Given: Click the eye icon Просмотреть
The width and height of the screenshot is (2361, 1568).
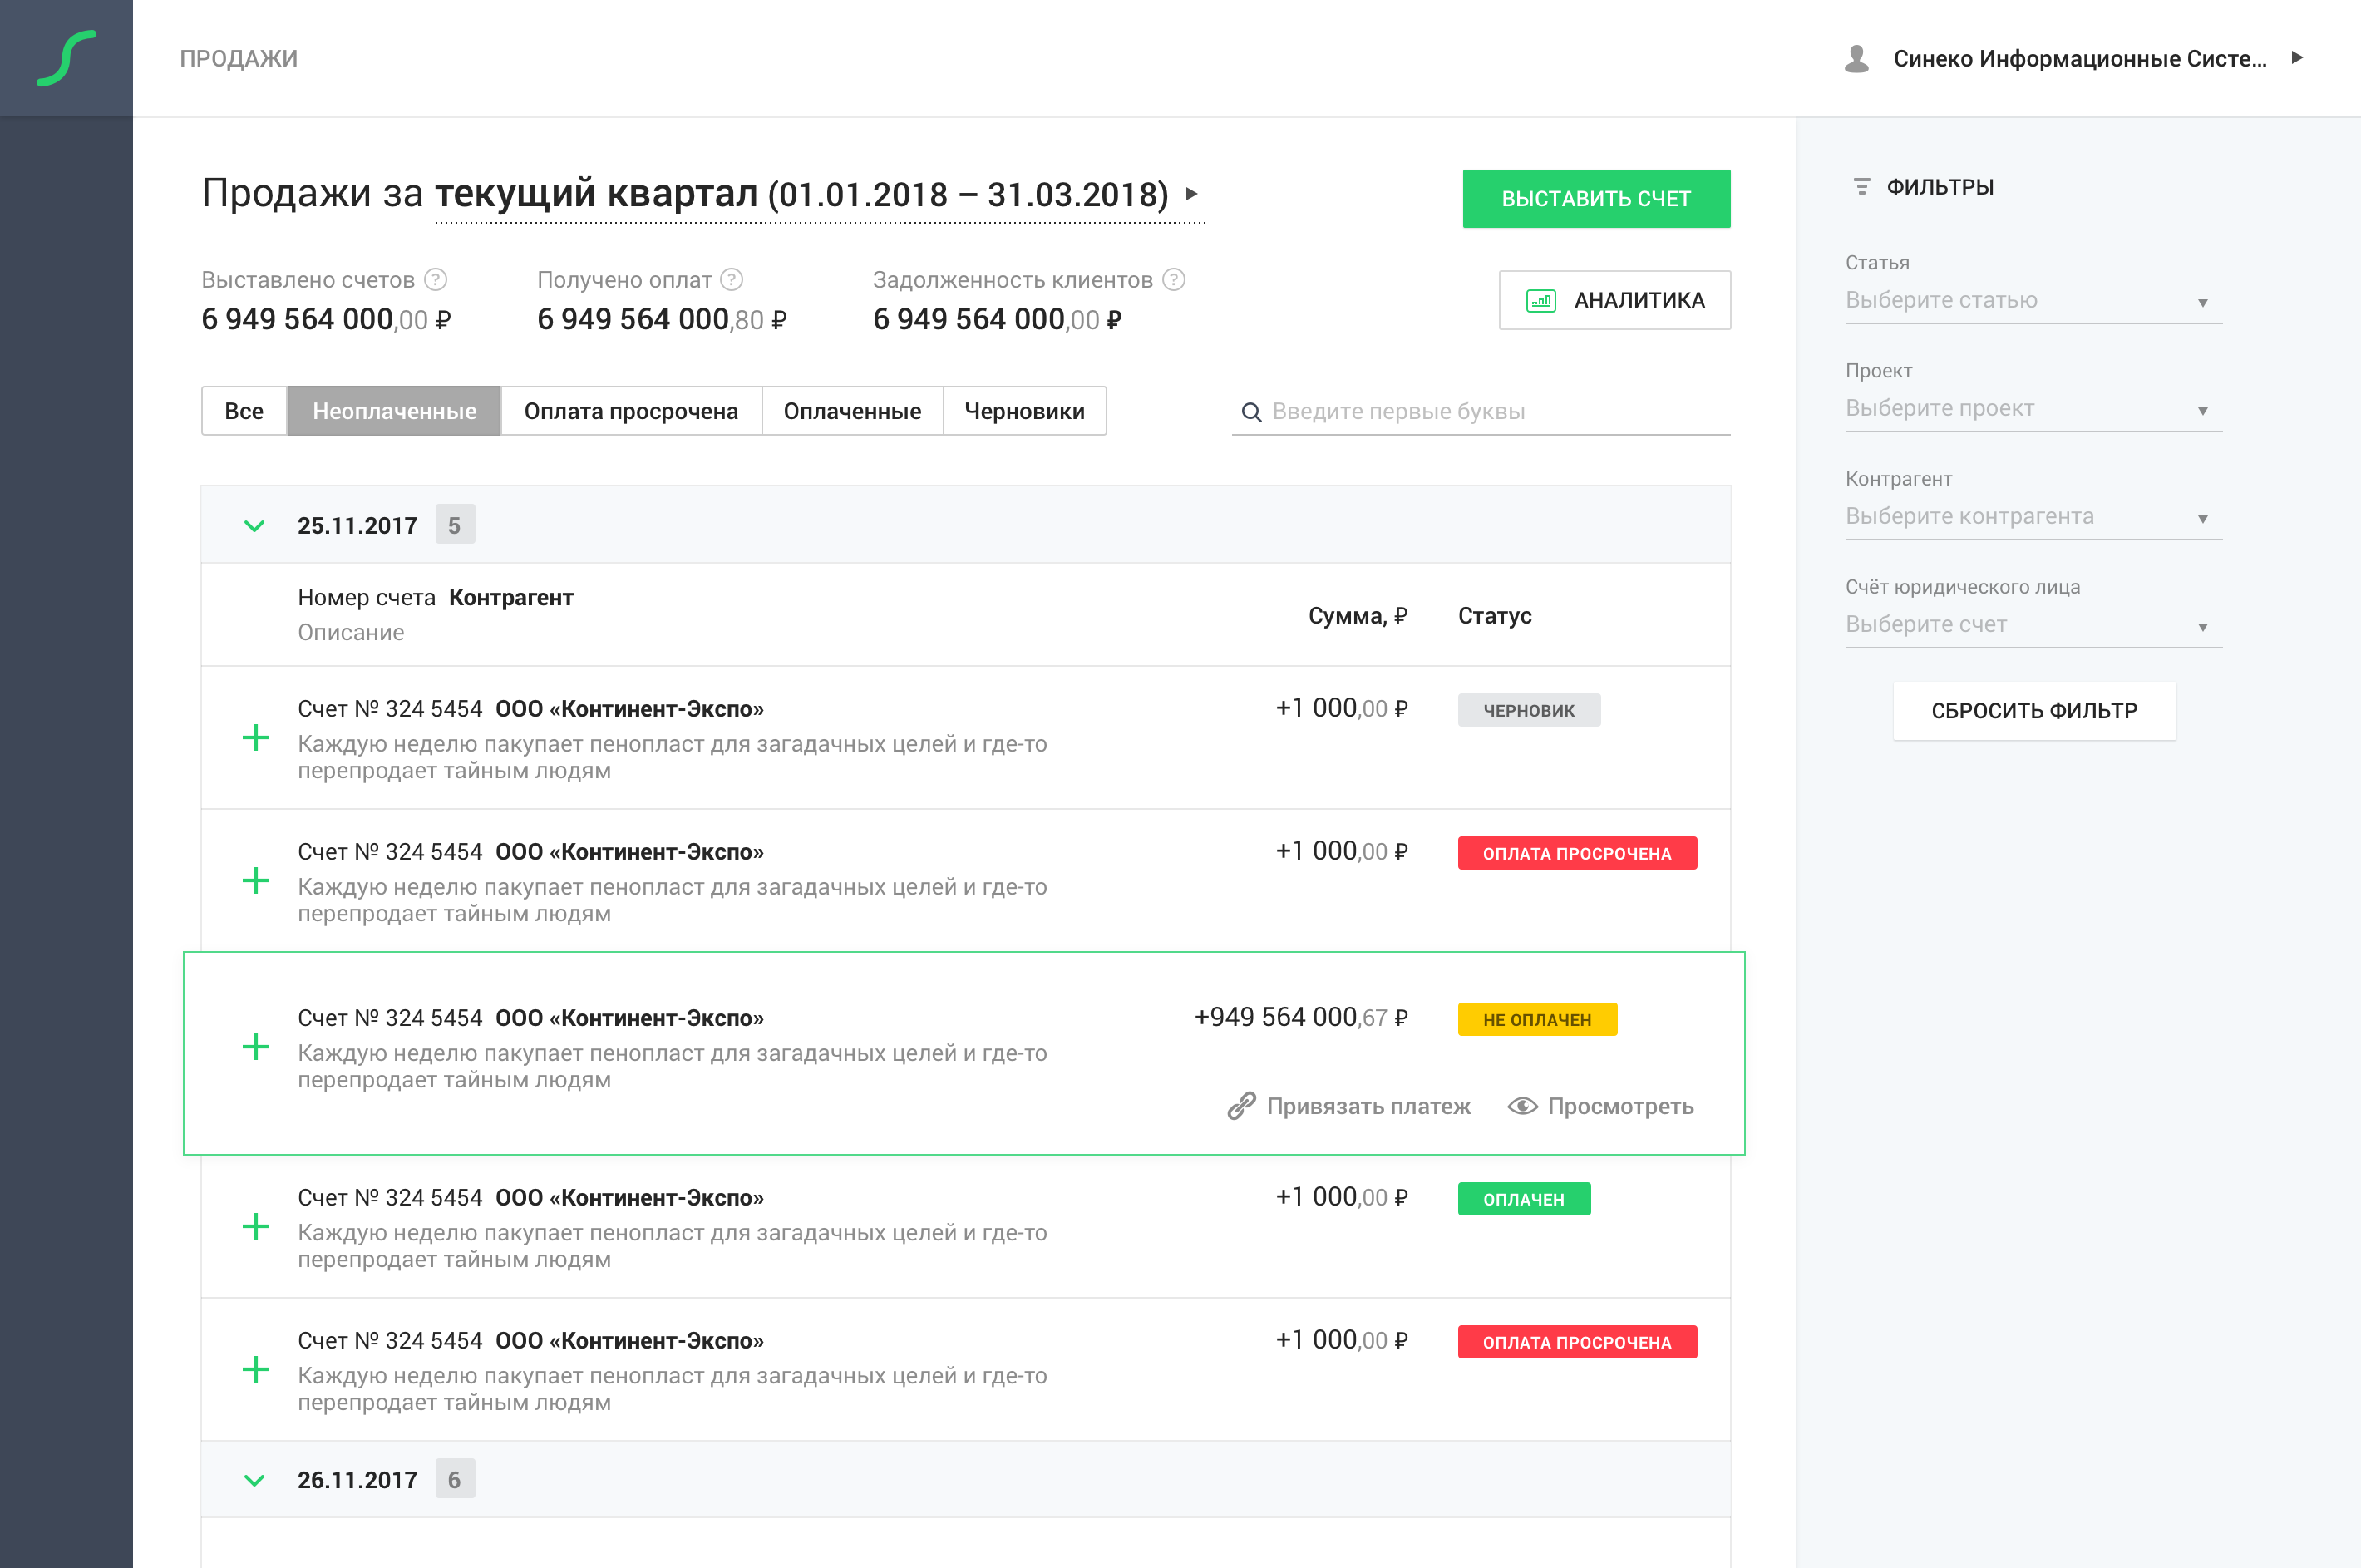Looking at the screenshot, I should [x=1522, y=1106].
